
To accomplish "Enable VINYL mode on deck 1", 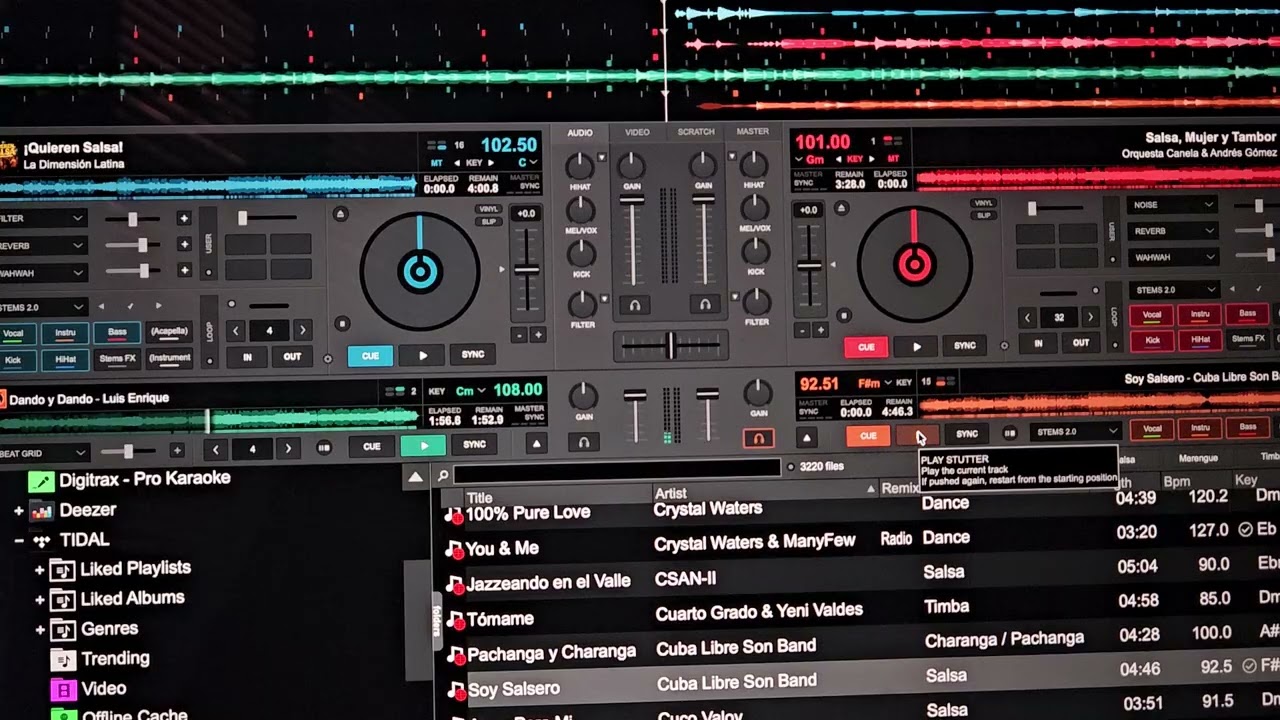I will [x=489, y=208].
